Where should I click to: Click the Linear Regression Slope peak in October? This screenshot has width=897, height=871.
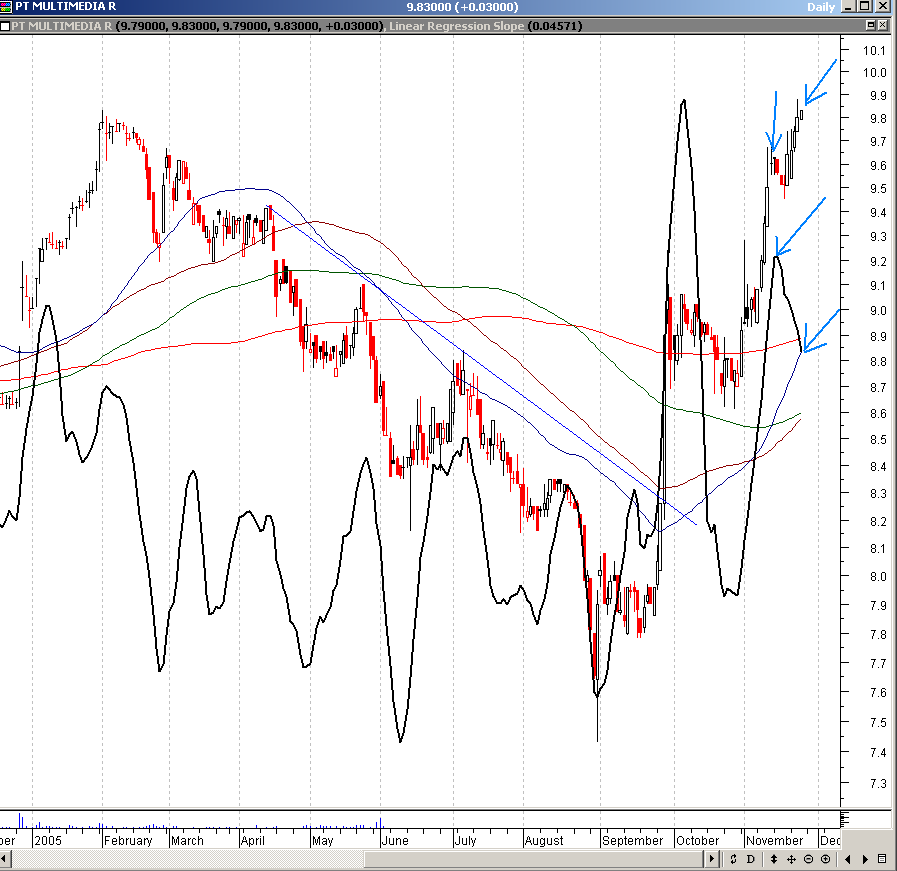coord(684,101)
